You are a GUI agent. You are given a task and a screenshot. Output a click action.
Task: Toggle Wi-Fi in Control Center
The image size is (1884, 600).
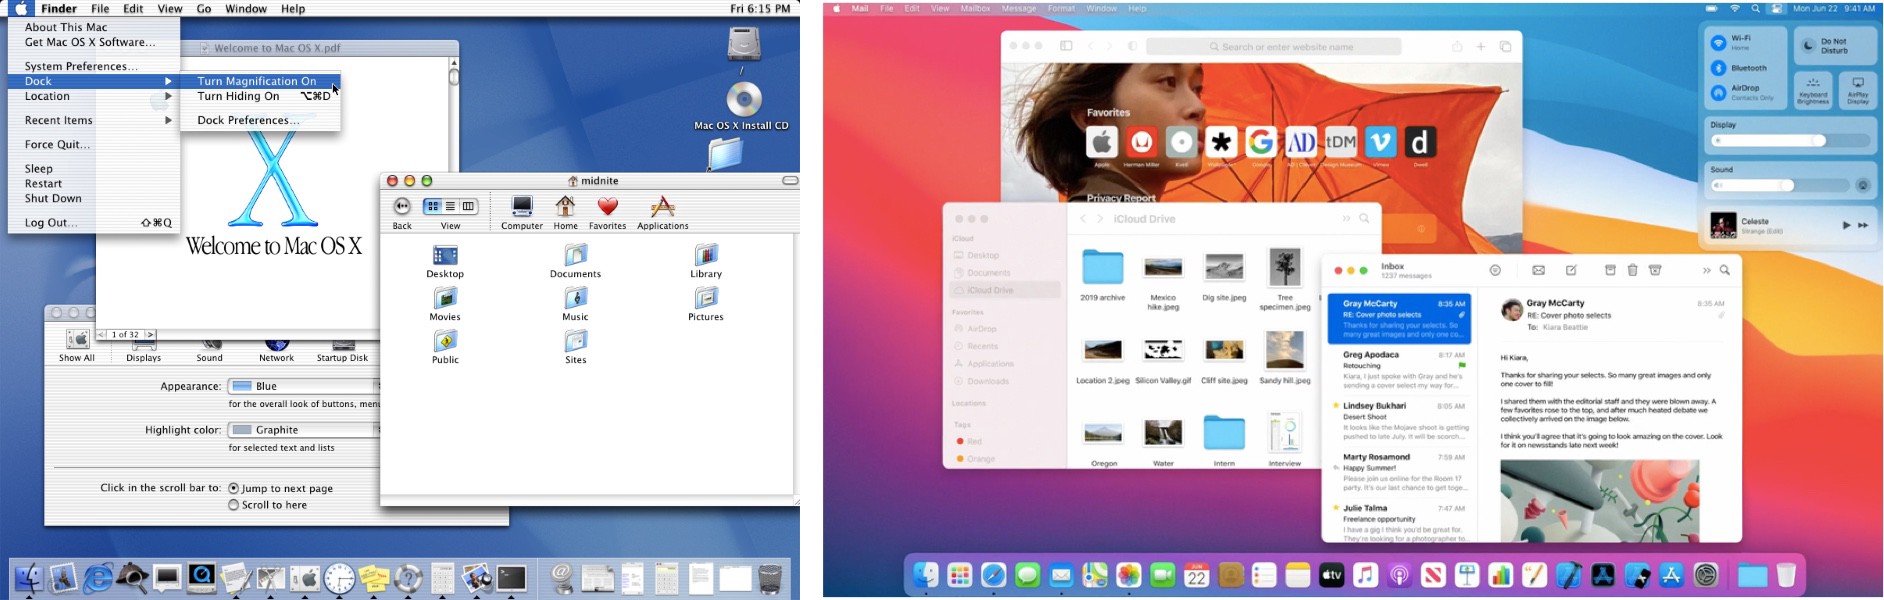pos(1718,43)
